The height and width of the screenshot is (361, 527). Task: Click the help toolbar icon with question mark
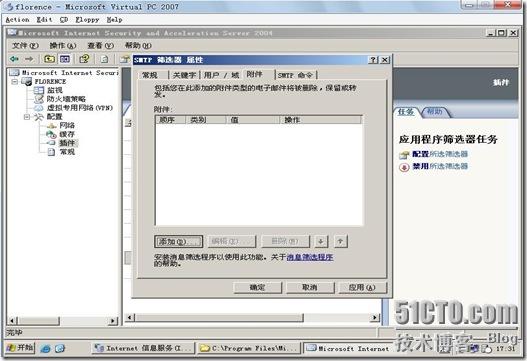click(x=84, y=59)
